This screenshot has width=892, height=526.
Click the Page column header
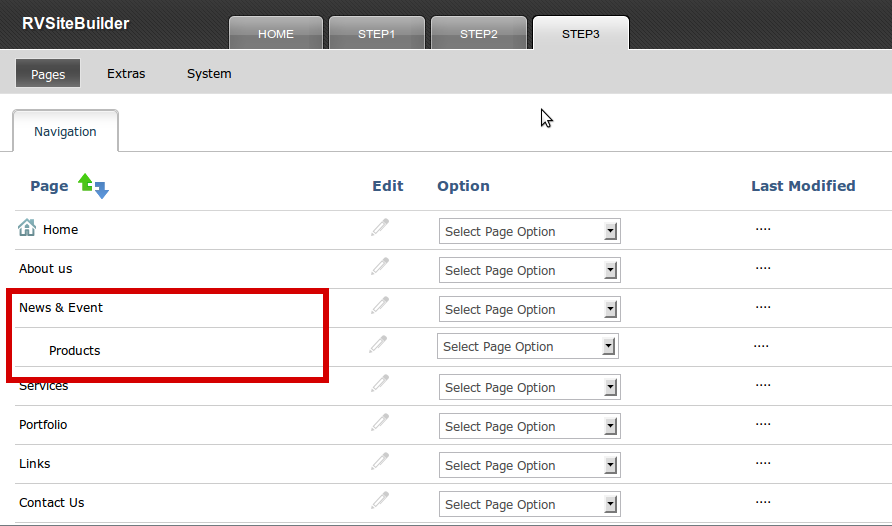tap(49, 186)
